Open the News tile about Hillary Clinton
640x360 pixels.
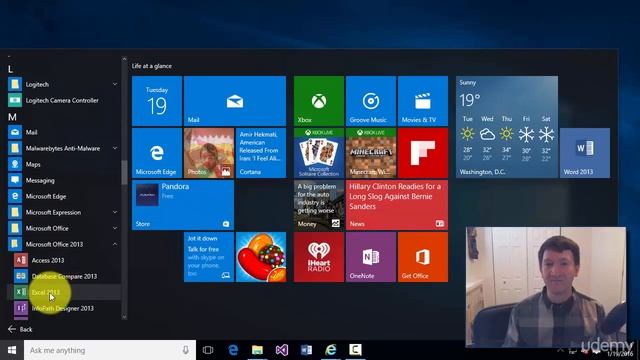pos(397,205)
